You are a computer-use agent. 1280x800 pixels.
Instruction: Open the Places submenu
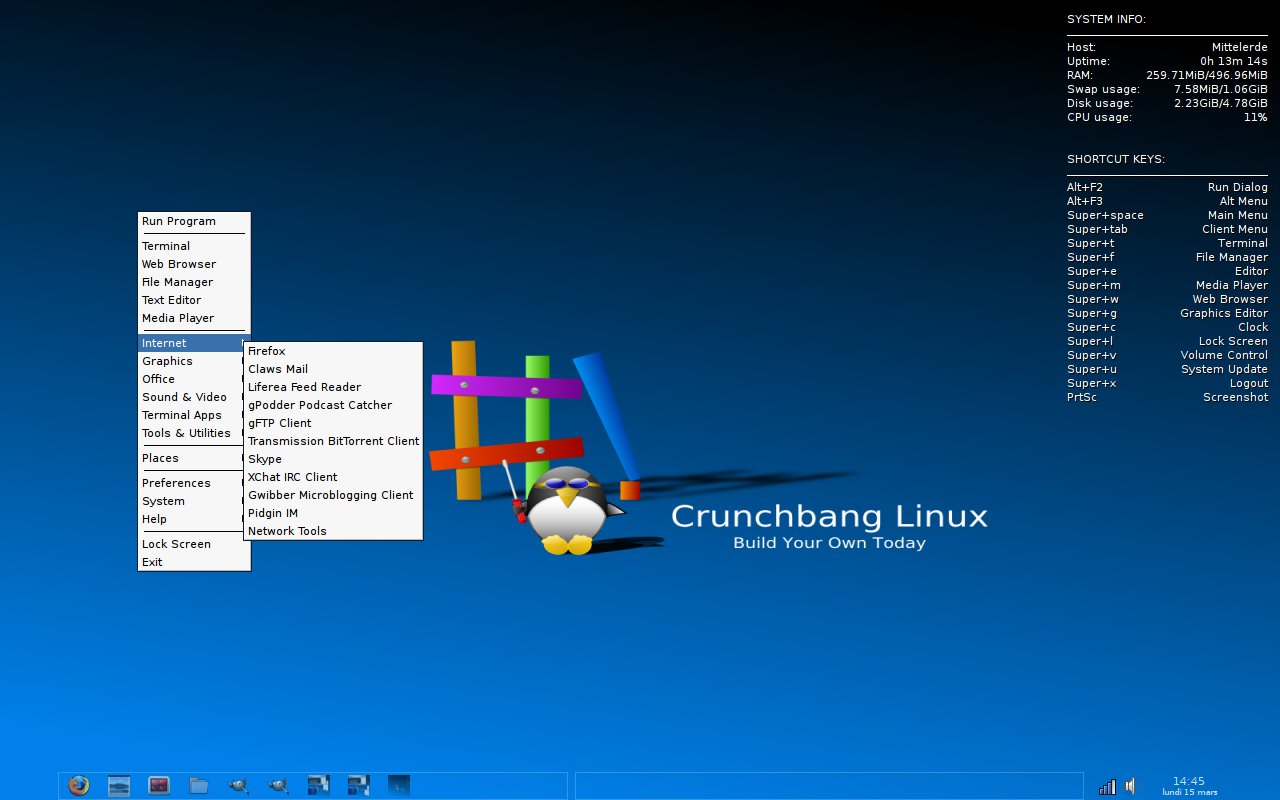[159, 458]
